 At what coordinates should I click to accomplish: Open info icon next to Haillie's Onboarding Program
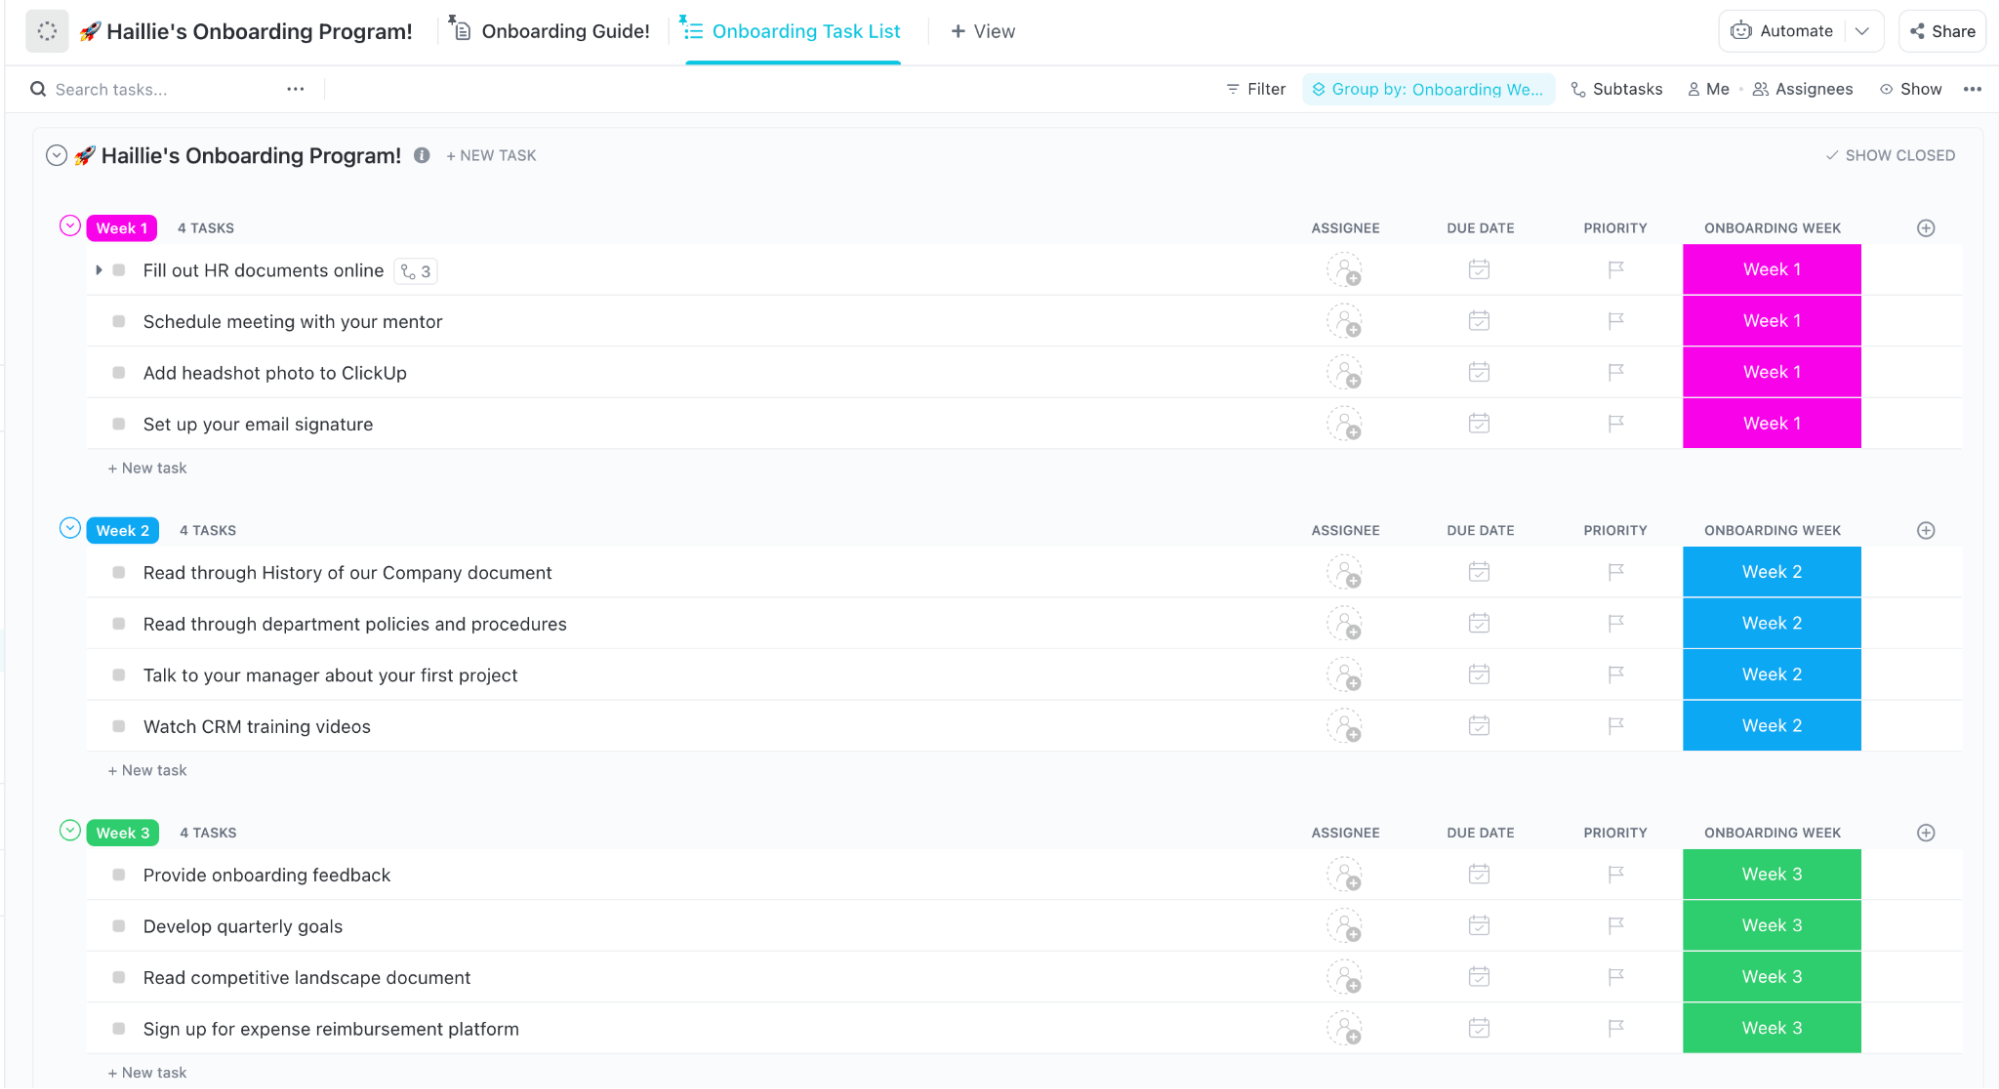click(422, 155)
